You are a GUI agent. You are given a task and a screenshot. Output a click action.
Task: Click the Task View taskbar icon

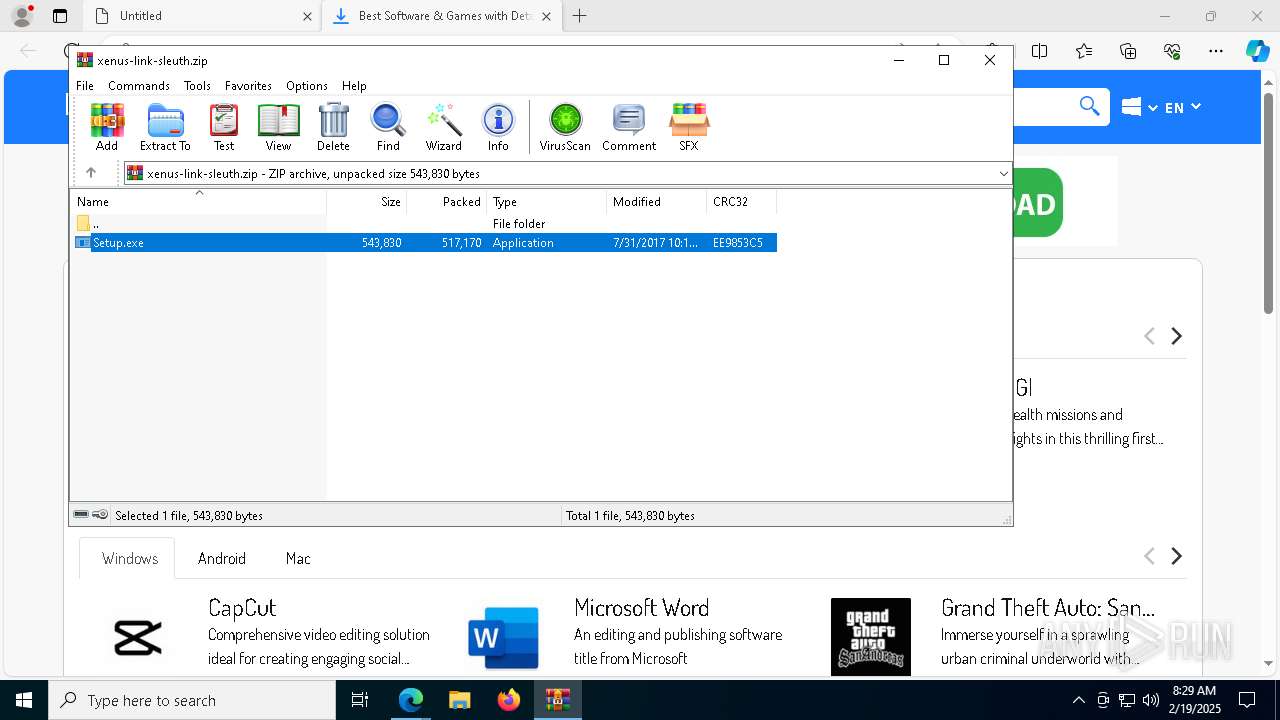[360, 700]
